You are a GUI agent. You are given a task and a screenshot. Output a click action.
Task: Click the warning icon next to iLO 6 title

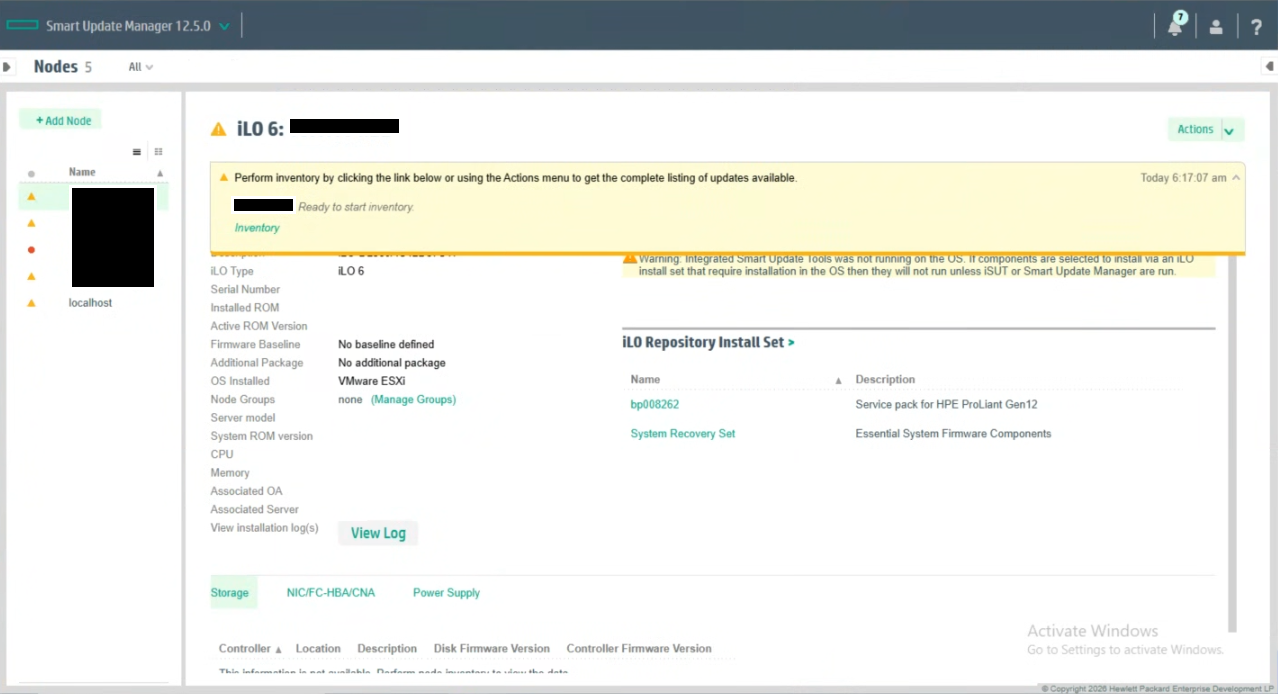pyautogui.click(x=218, y=129)
